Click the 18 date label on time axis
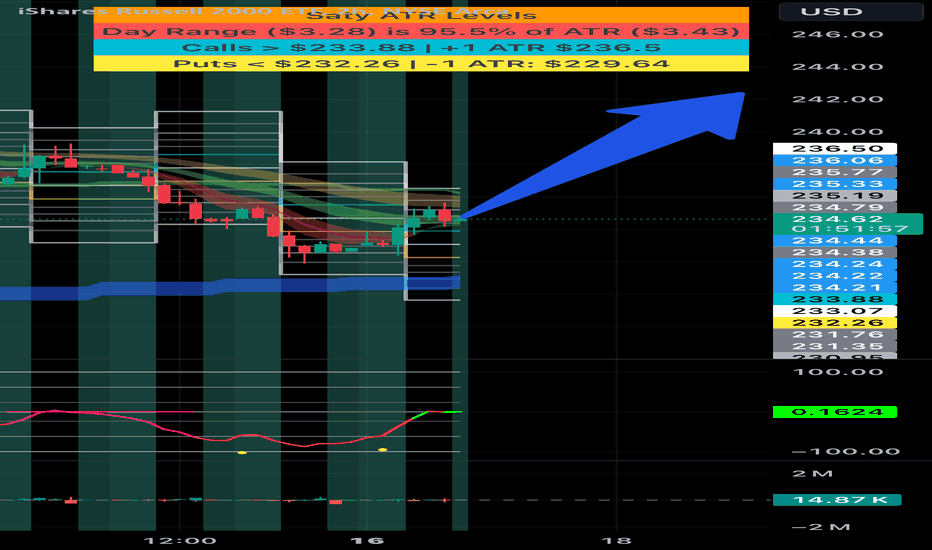This screenshot has width=932, height=550. coord(616,541)
